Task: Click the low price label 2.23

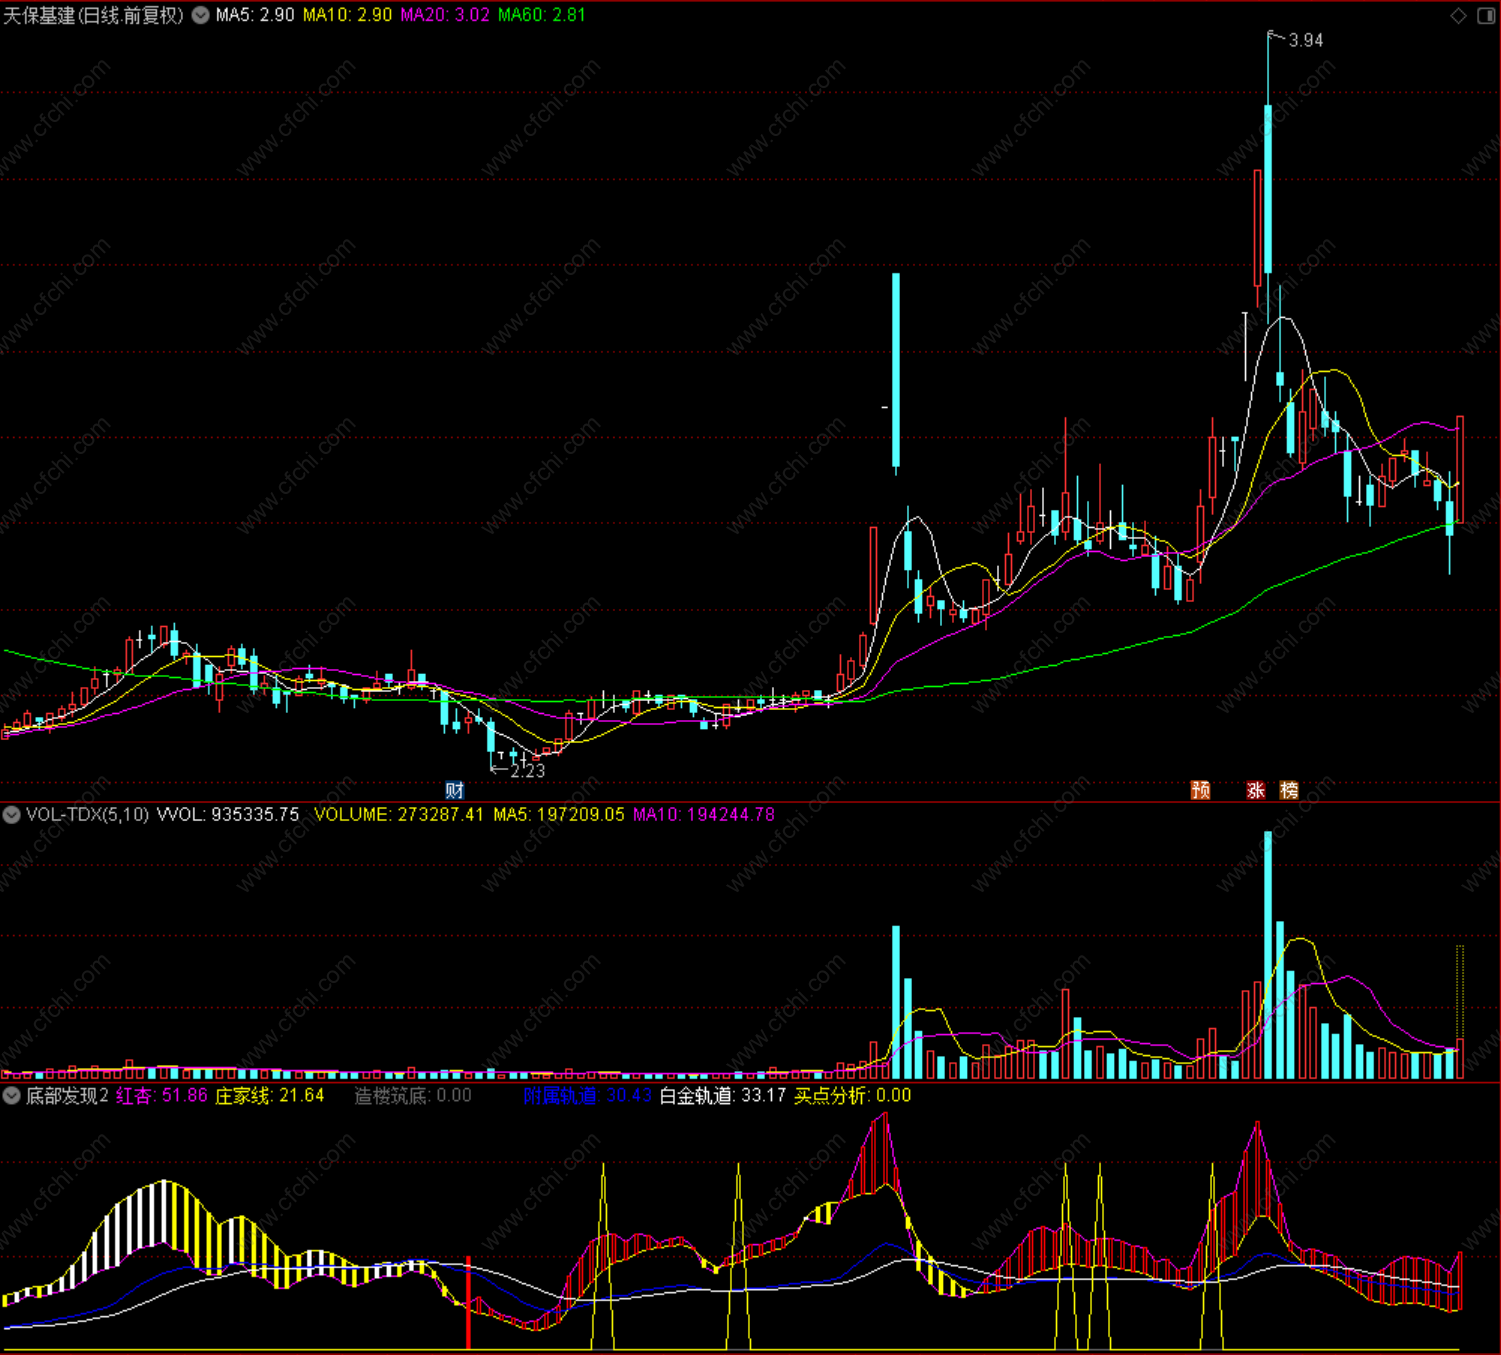Action: (x=528, y=771)
